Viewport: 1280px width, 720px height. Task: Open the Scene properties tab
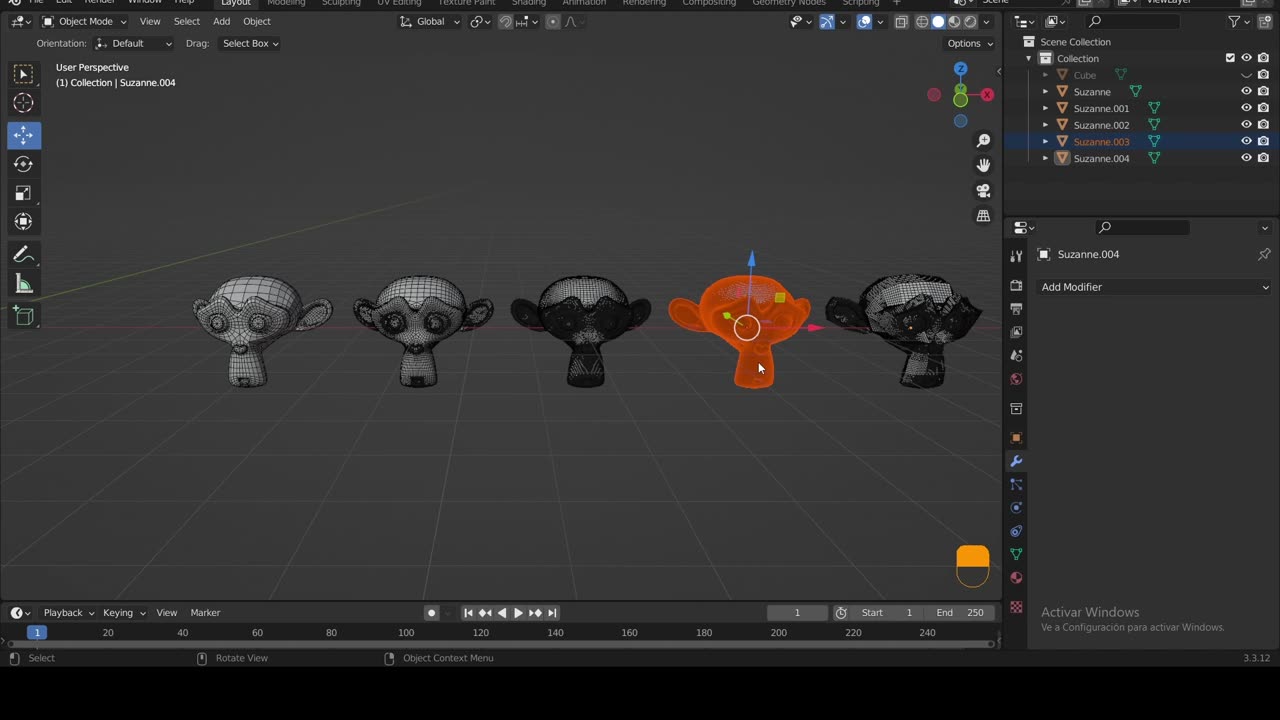(x=1016, y=355)
